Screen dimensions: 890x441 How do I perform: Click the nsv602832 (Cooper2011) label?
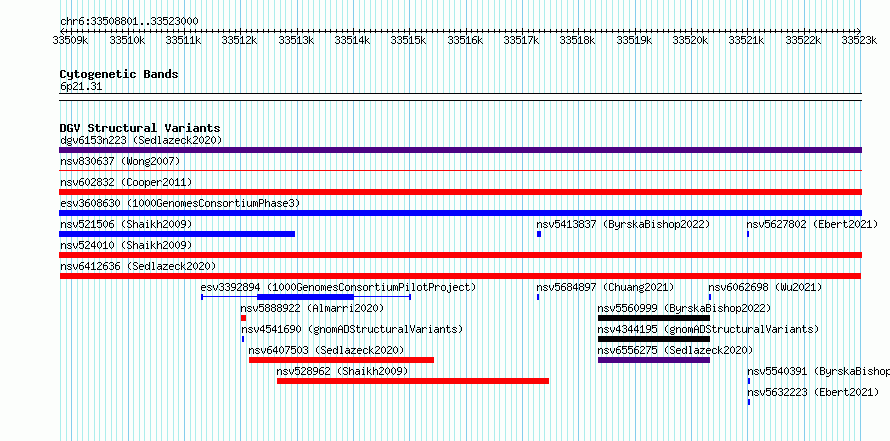click(x=126, y=182)
